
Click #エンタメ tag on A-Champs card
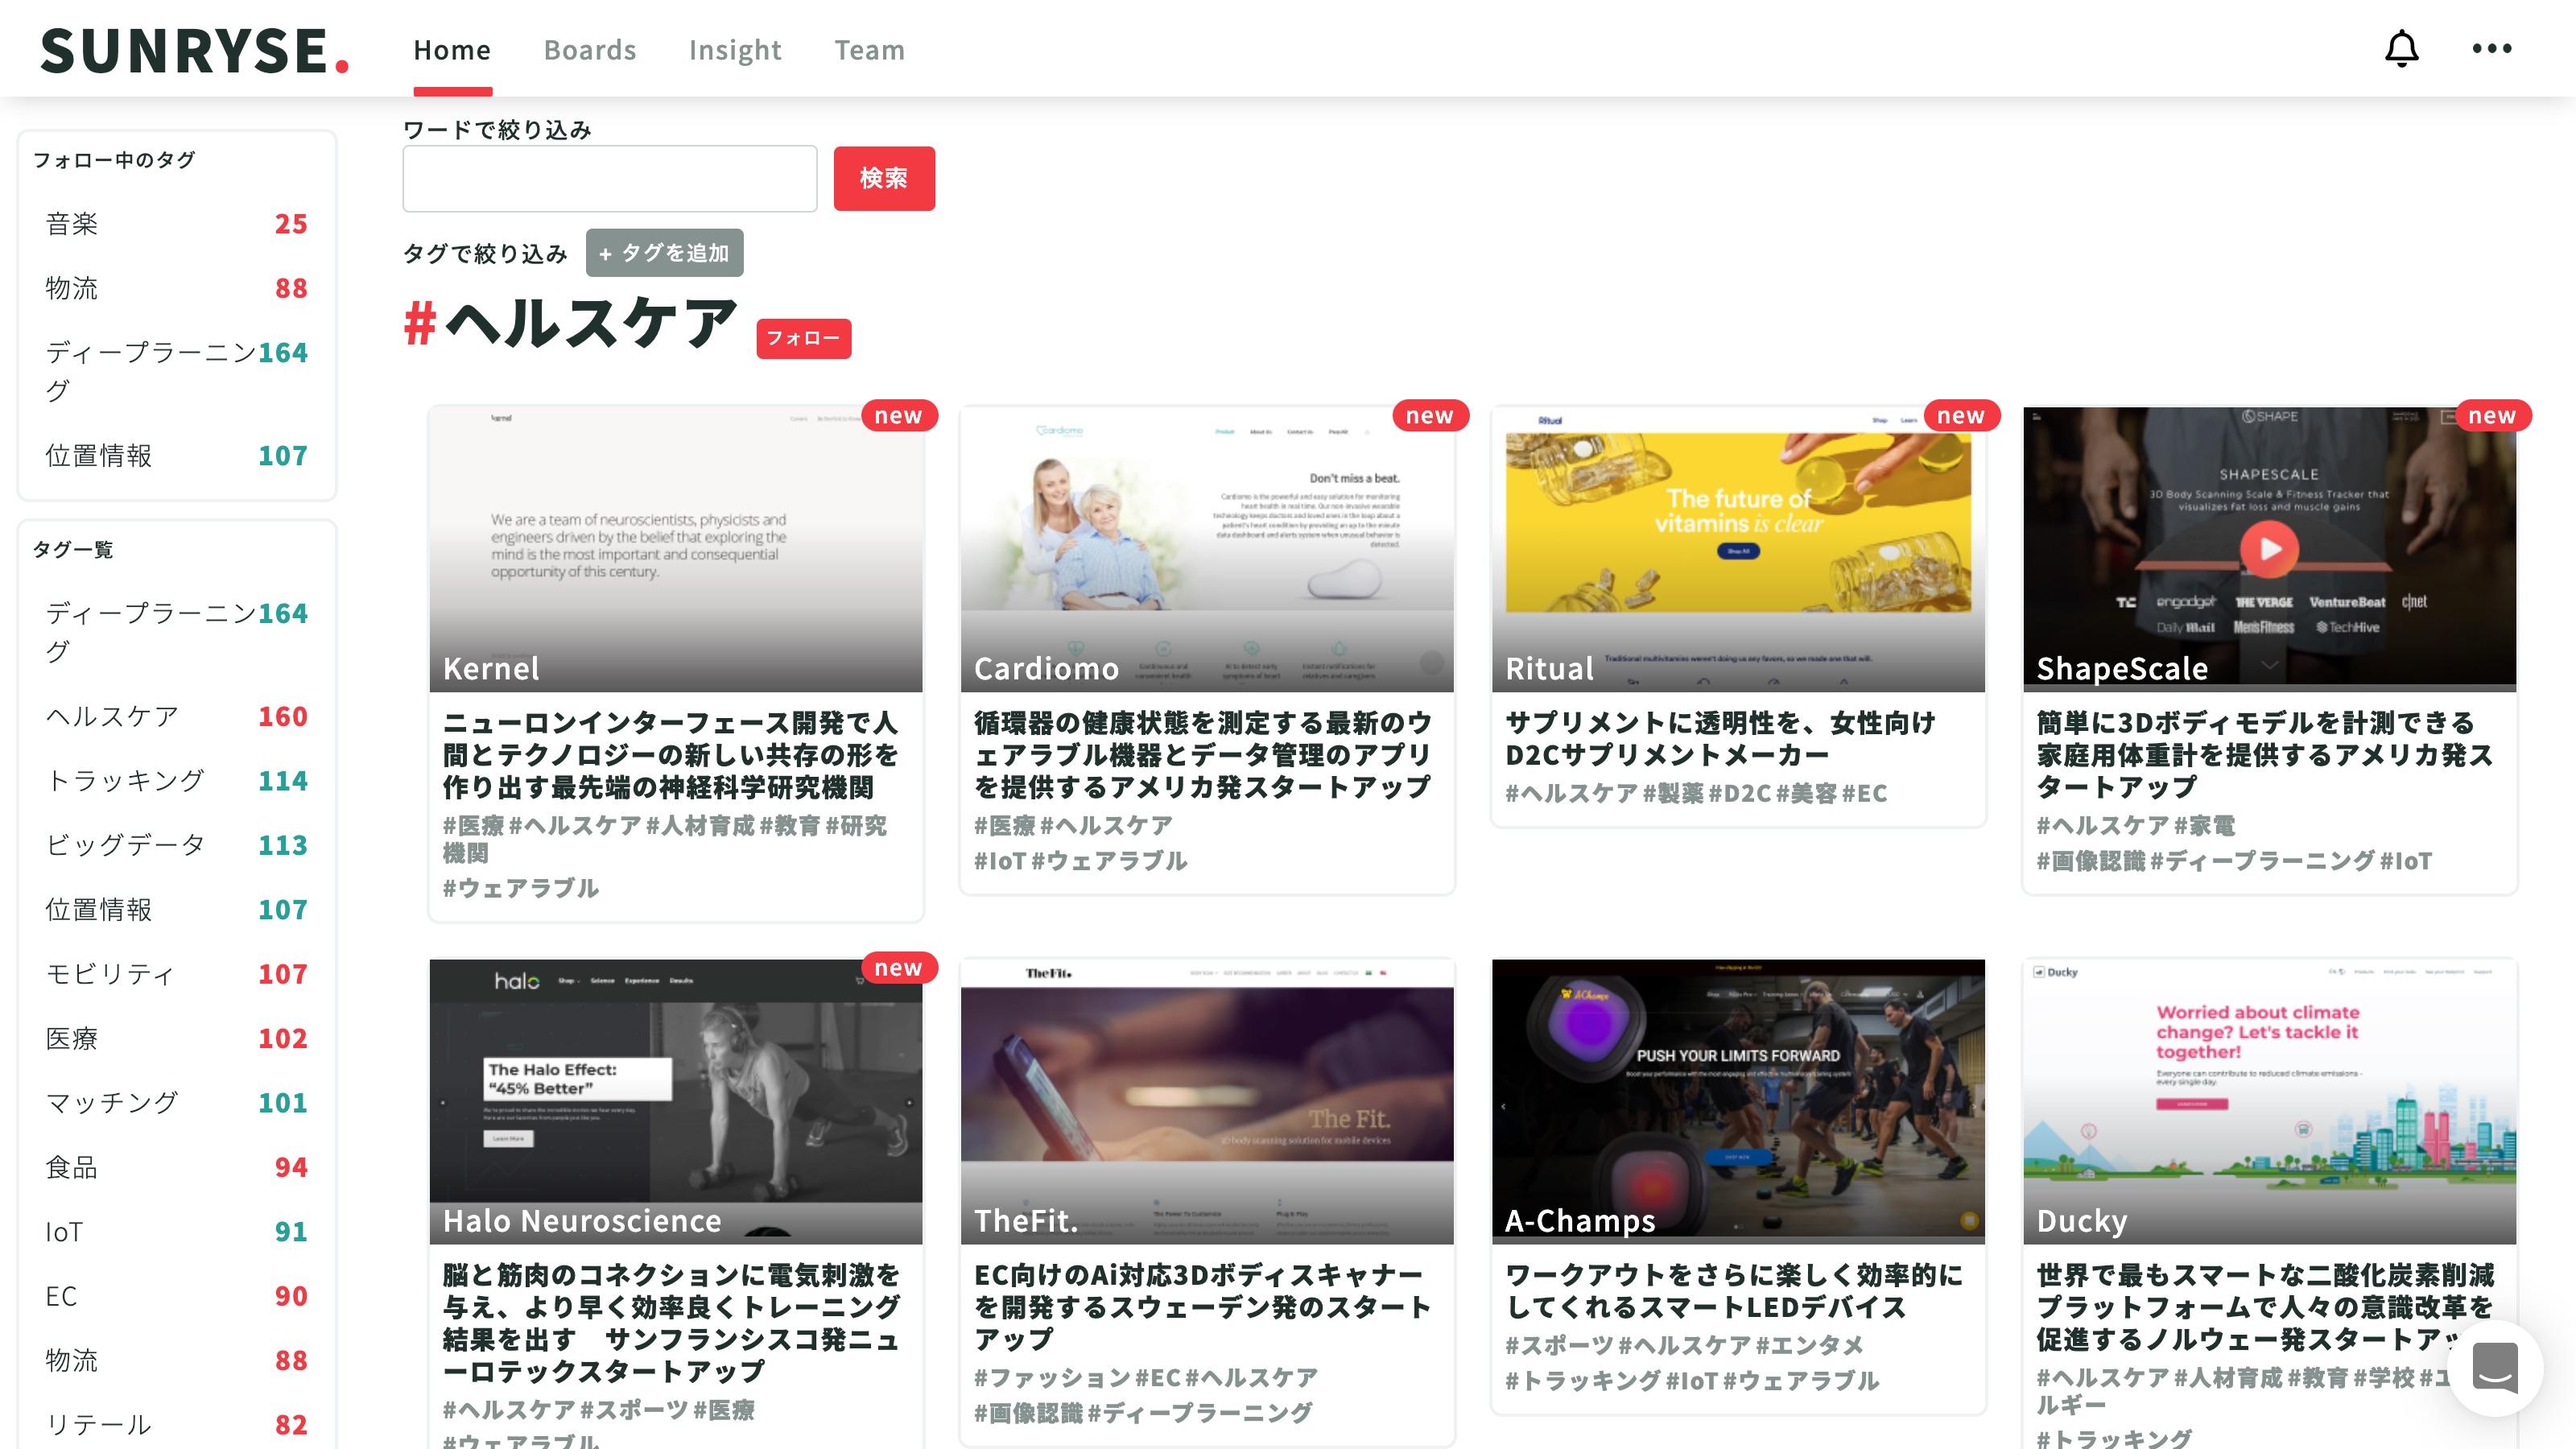pyautogui.click(x=1809, y=1345)
